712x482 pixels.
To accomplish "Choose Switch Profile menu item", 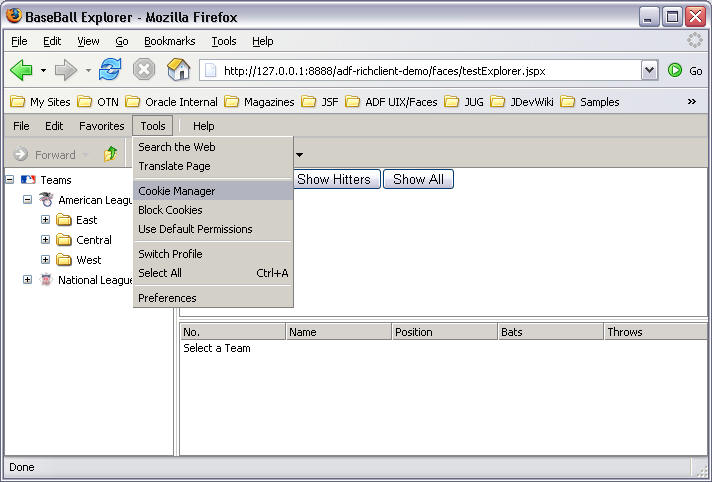I will [213, 254].
